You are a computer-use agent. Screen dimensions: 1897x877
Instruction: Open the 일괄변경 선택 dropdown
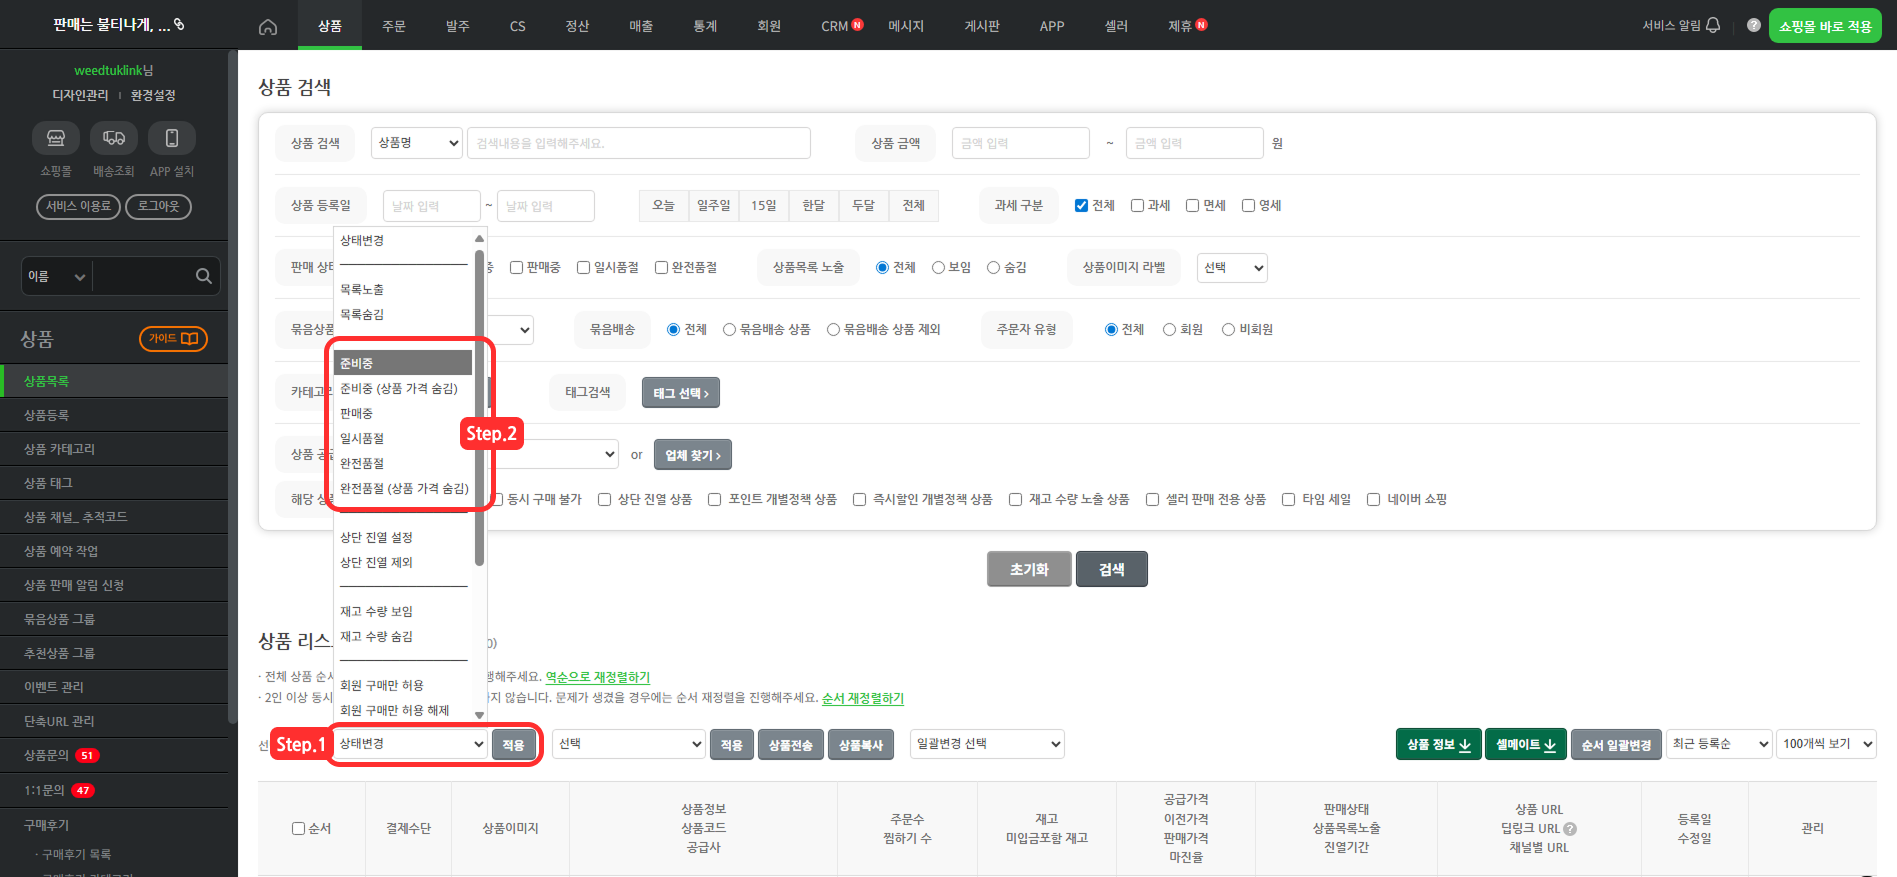click(988, 744)
